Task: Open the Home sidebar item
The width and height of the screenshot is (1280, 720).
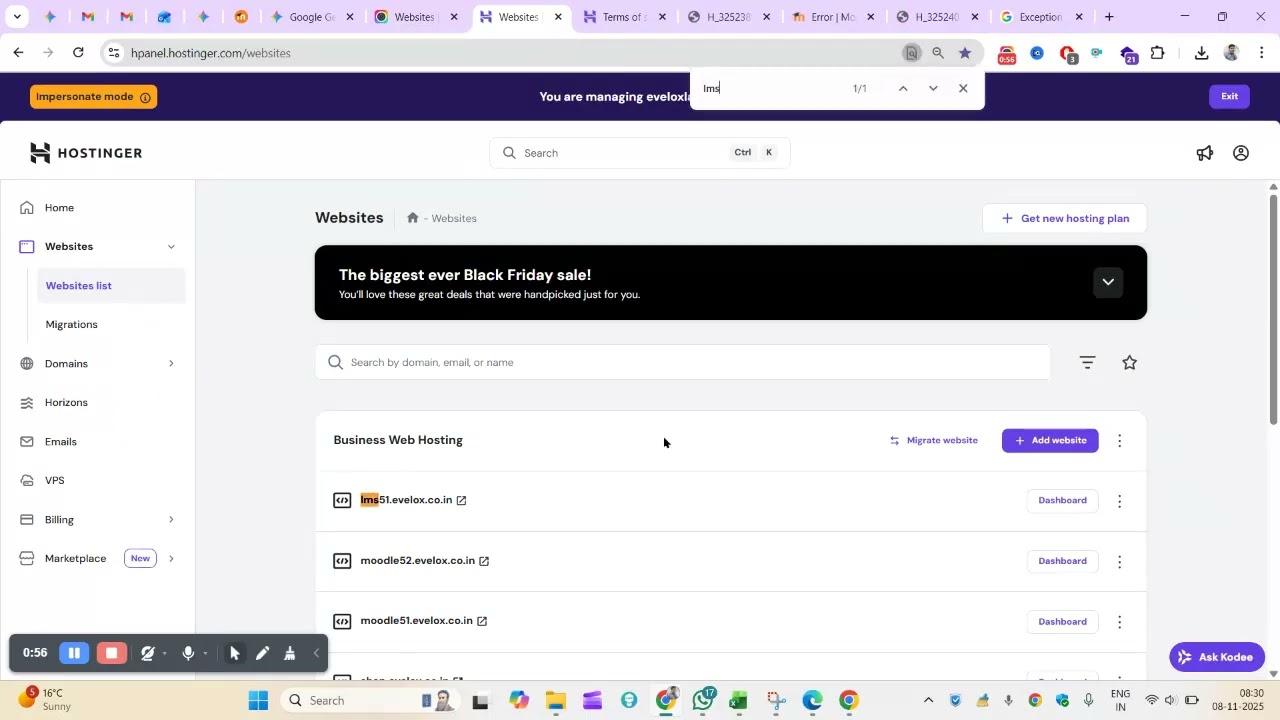Action: point(59,208)
